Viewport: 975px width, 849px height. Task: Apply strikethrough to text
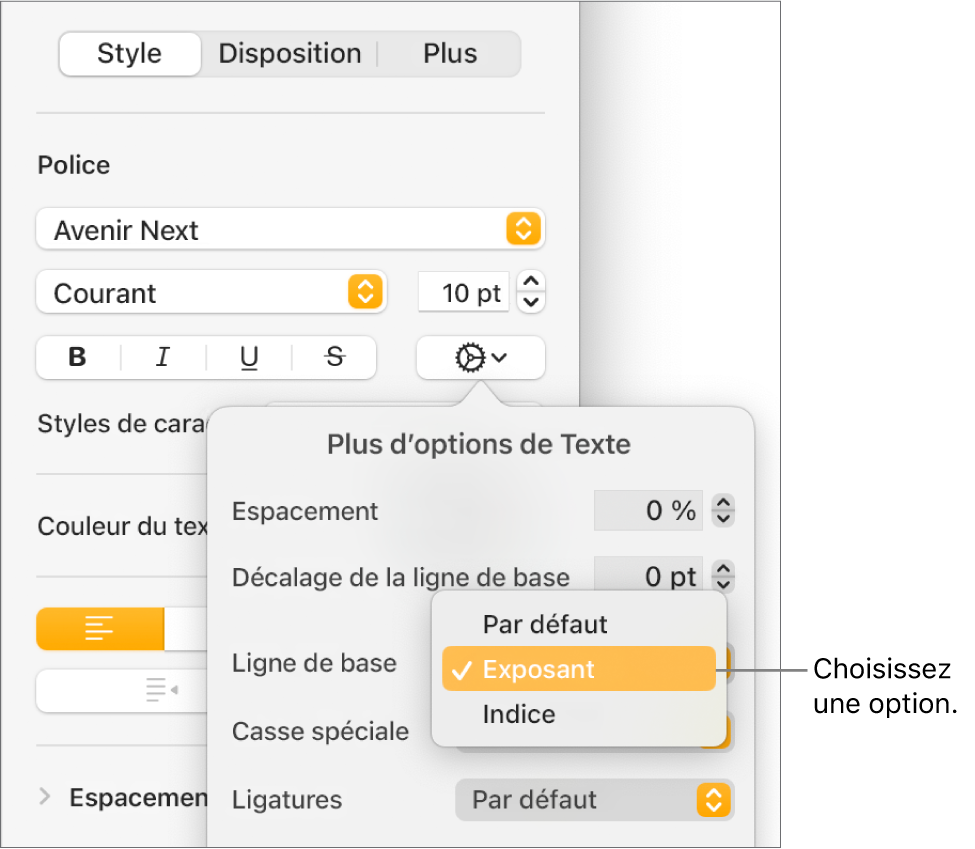pos(335,357)
